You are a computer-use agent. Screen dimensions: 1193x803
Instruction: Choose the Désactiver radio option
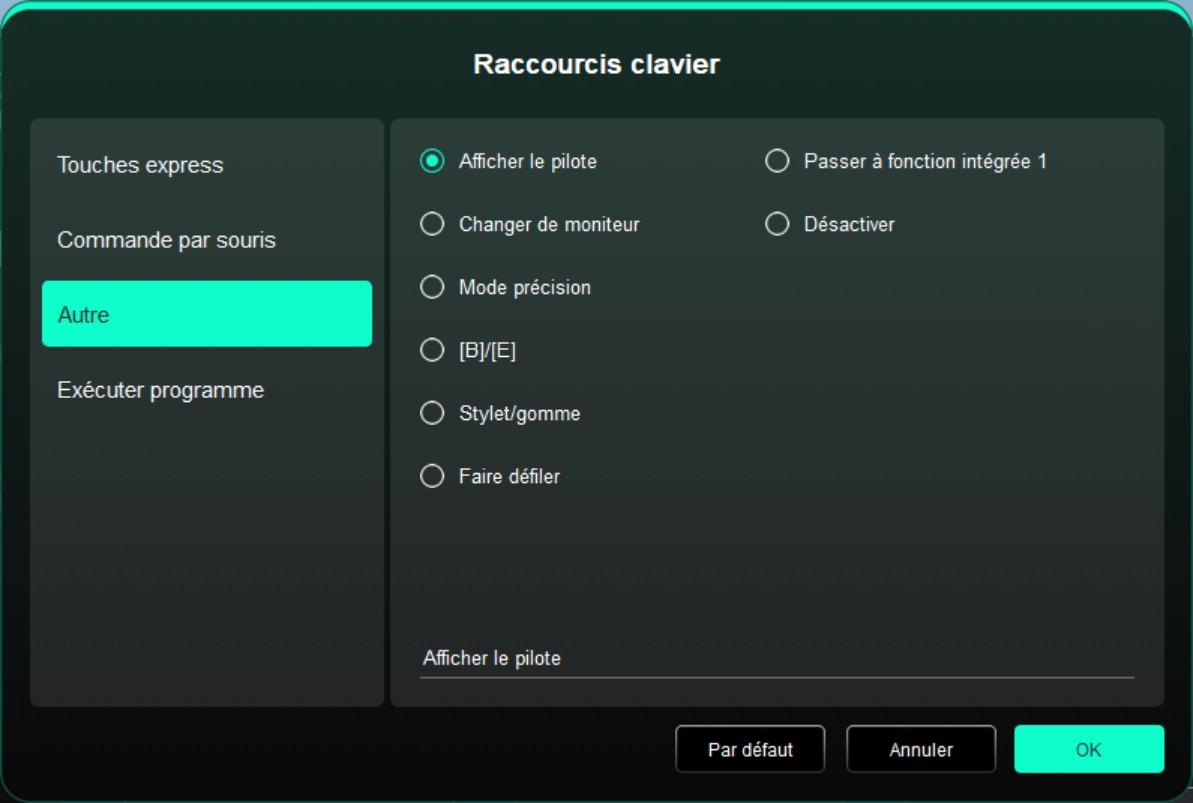(777, 224)
